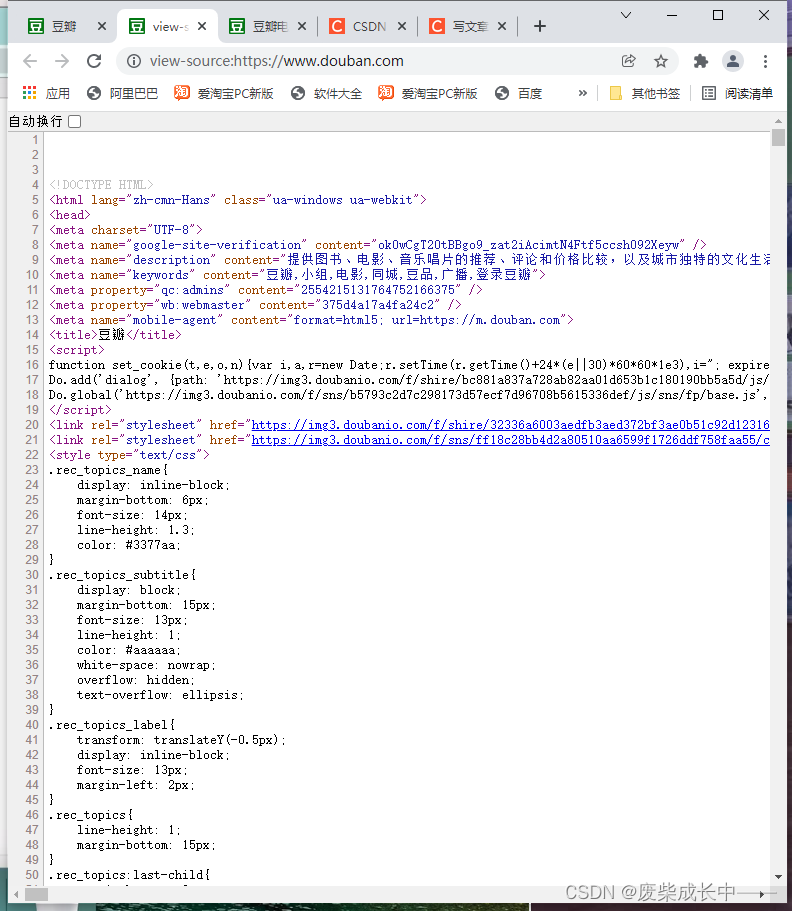Image resolution: width=792 pixels, height=911 pixels.
Task: Click the meta mobile-agent line
Action: pos(311,320)
